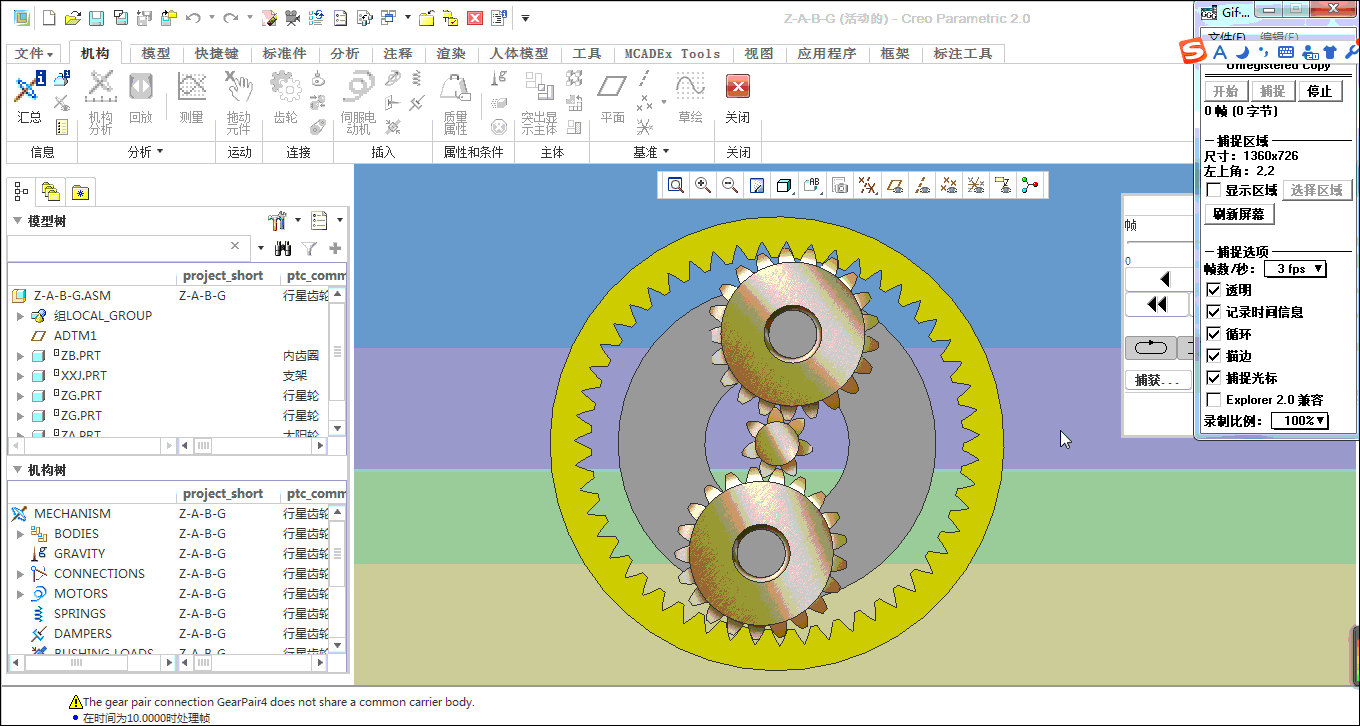The width and height of the screenshot is (1360, 726).
Task: Click the 开始 button in Gif window
Action: tap(1226, 91)
